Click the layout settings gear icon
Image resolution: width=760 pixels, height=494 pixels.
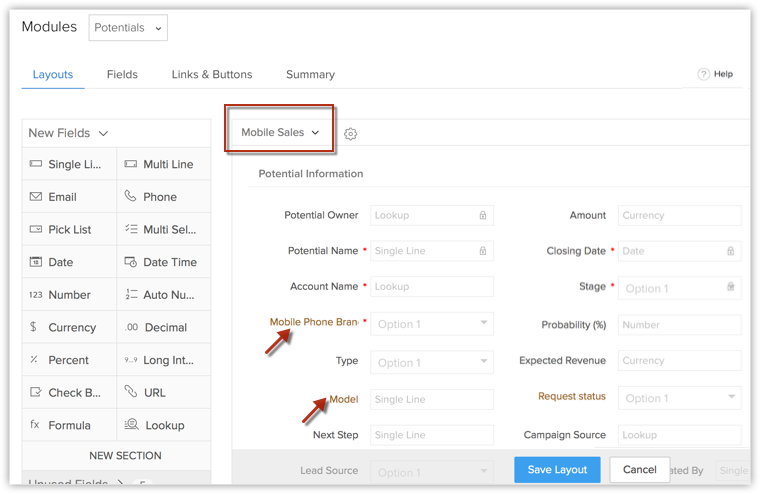click(350, 133)
